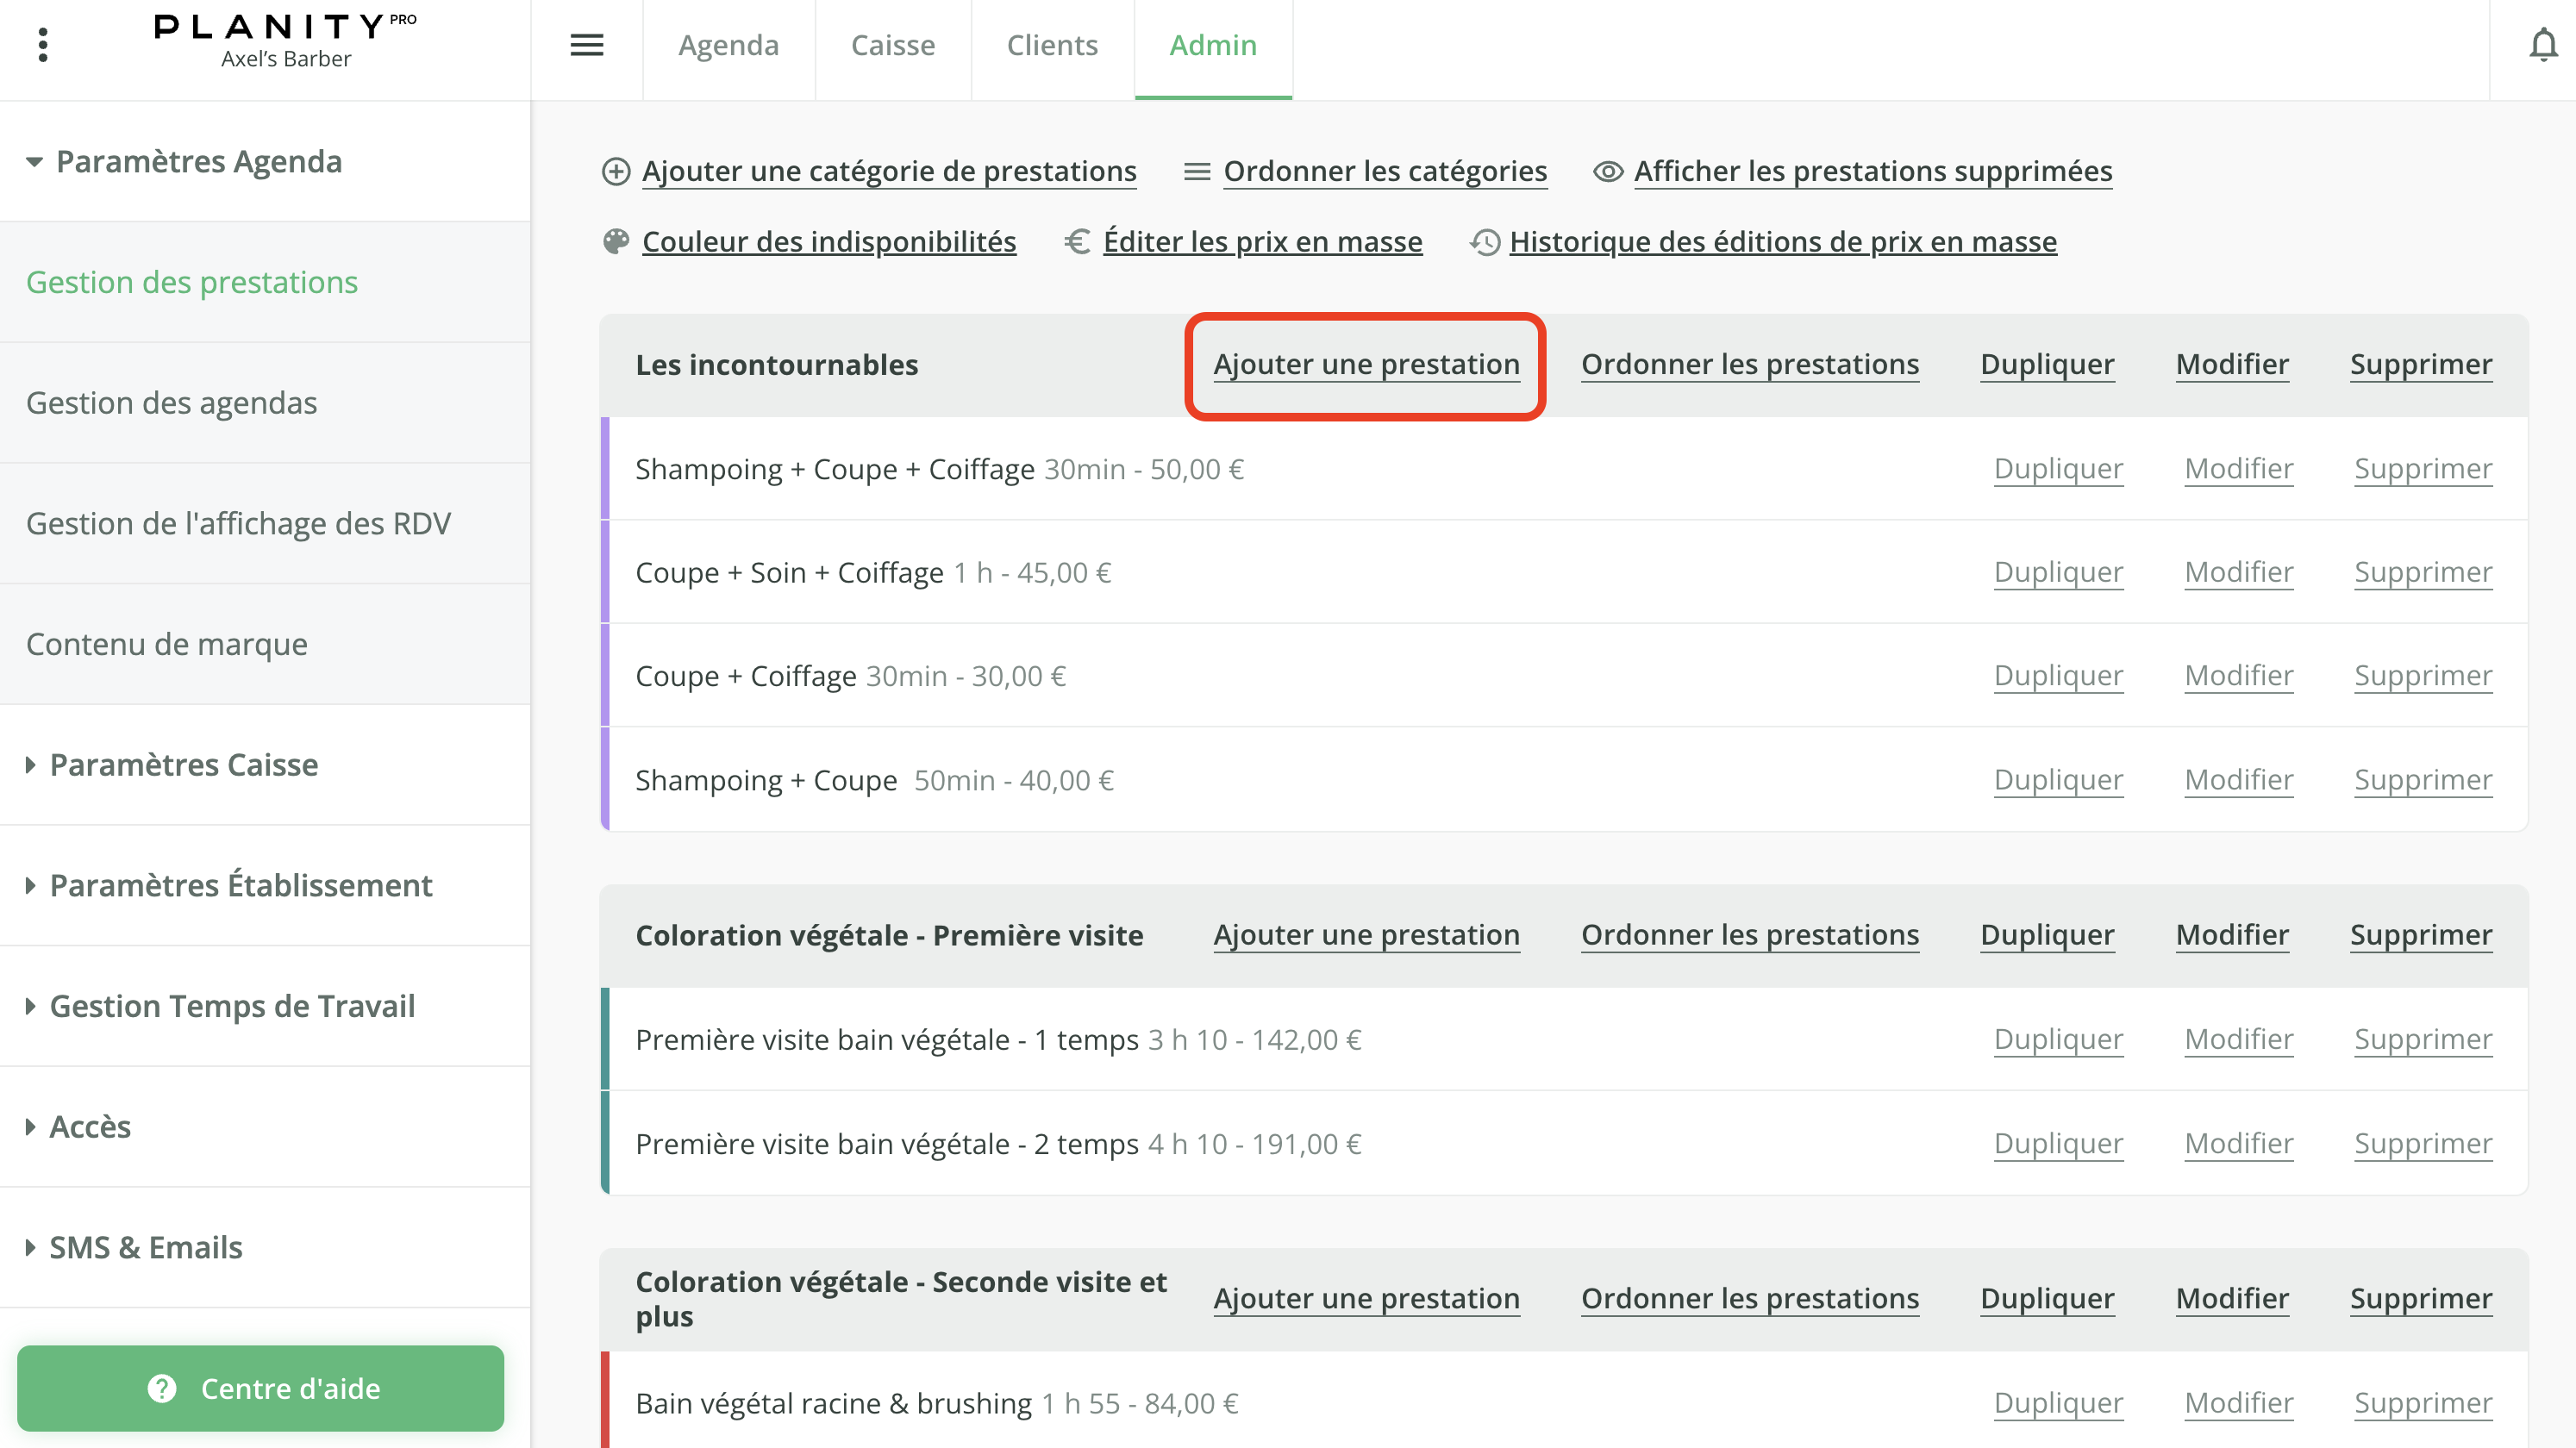Expand the Paramètres Caisse section
2576x1448 pixels.
click(31, 765)
